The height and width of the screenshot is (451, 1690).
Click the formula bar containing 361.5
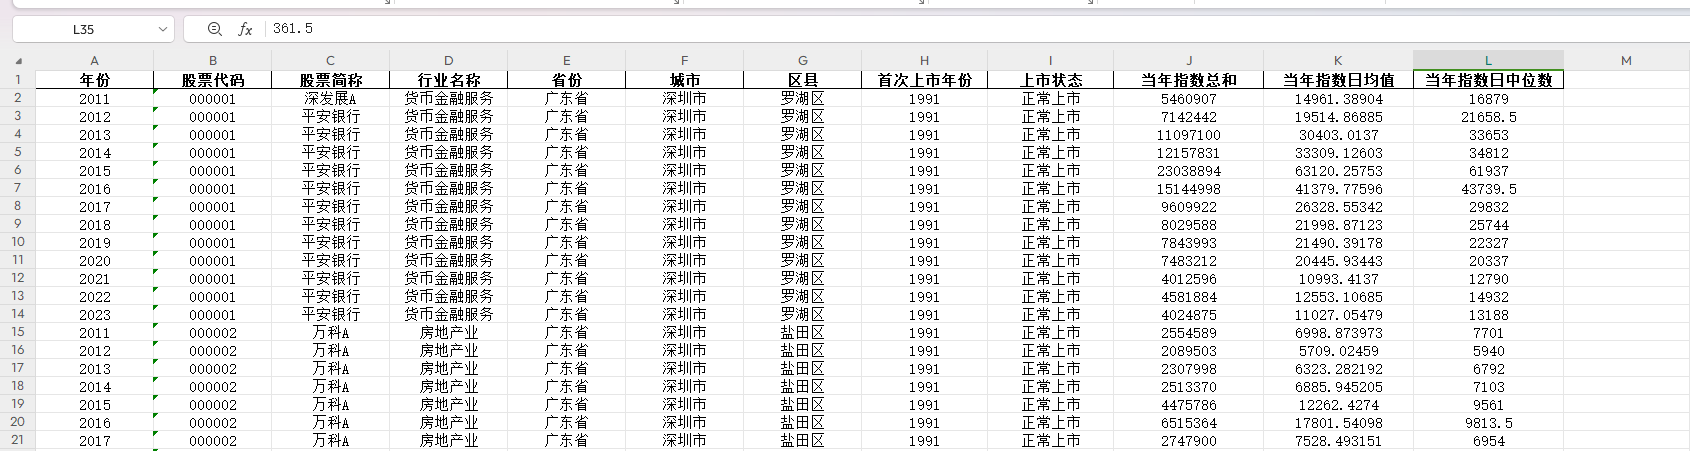tap(975, 29)
